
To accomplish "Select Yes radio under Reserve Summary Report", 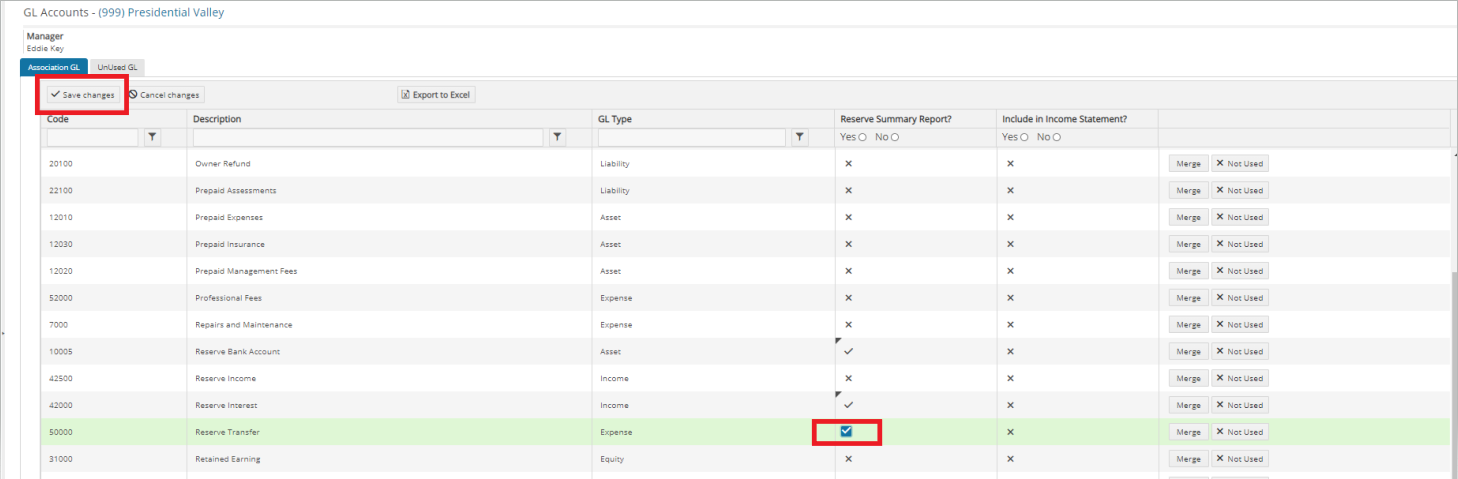I will point(862,137).
